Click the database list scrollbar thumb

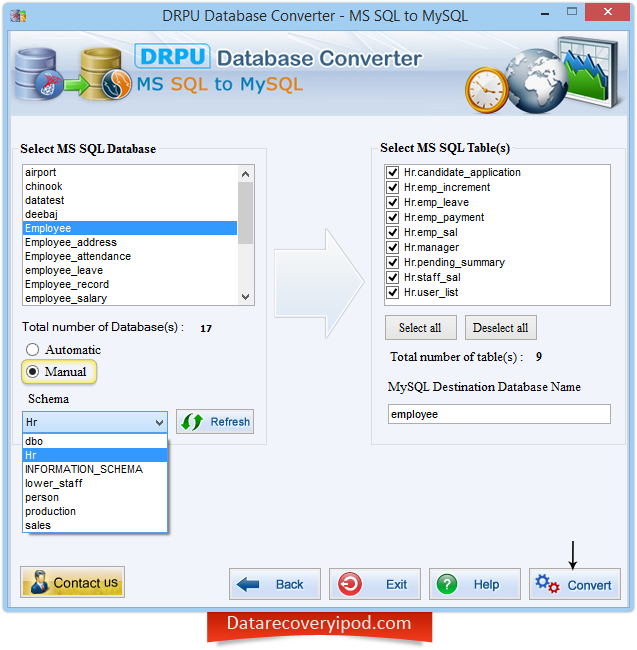pos(245,213)
